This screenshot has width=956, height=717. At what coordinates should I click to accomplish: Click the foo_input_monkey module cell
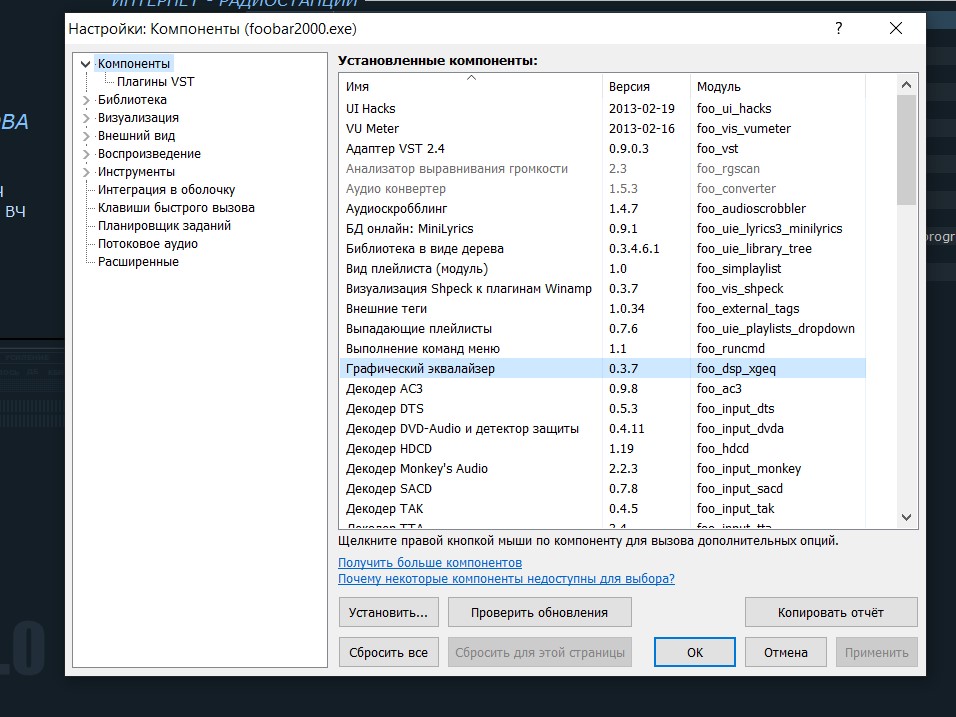coord(749,469)
